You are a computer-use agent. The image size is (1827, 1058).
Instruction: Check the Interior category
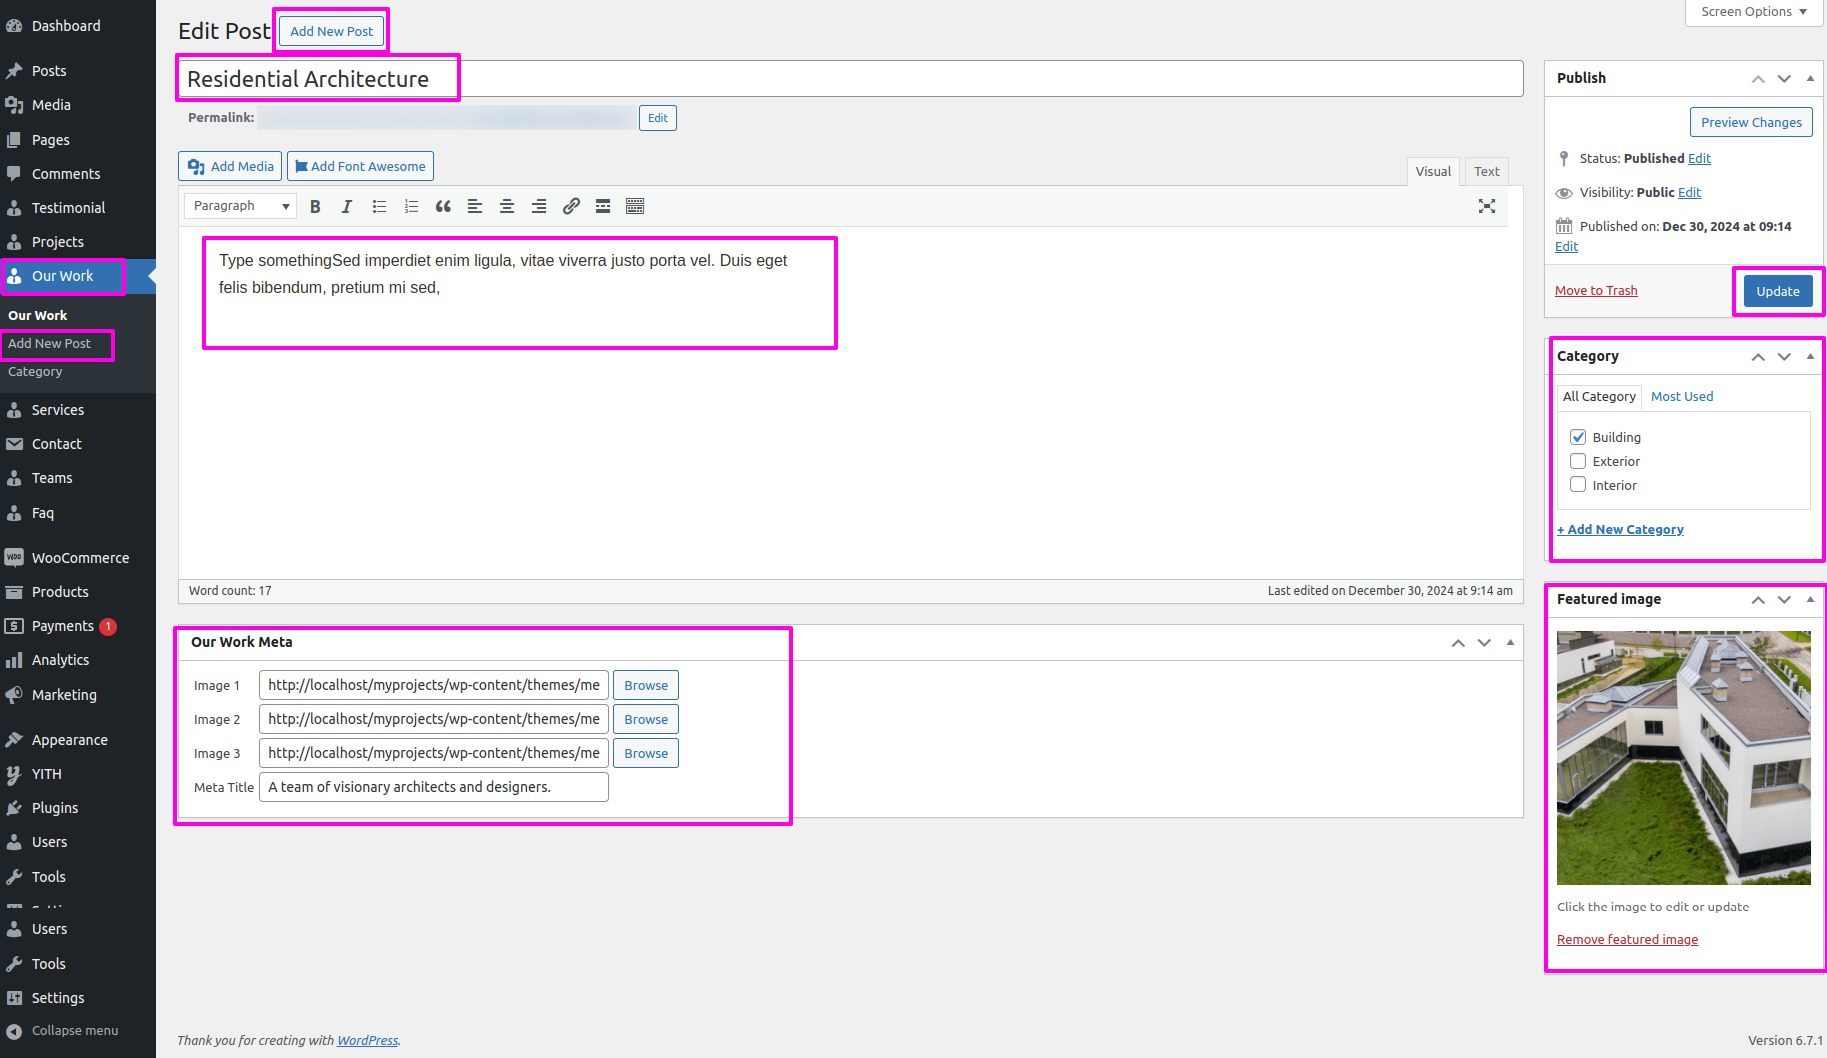[1578, 485]
